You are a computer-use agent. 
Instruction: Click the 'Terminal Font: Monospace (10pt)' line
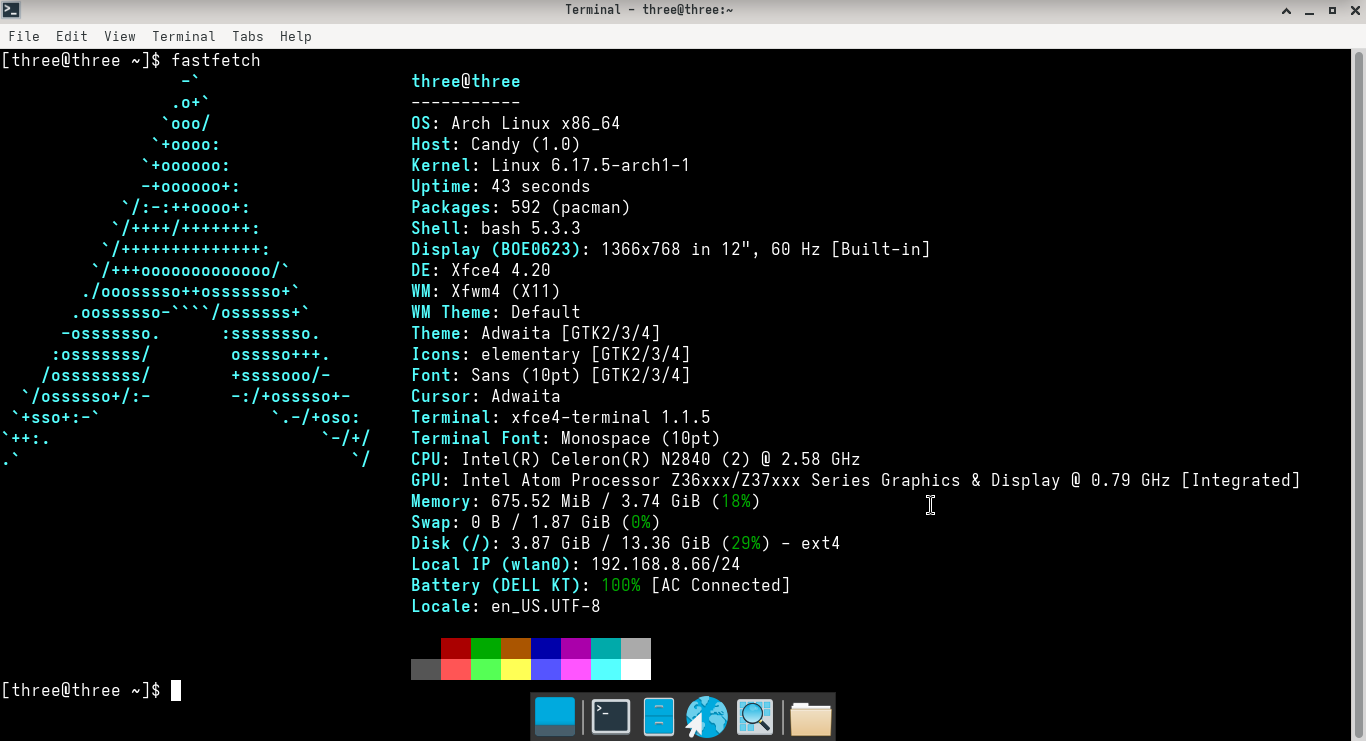(x=566, y=438)
